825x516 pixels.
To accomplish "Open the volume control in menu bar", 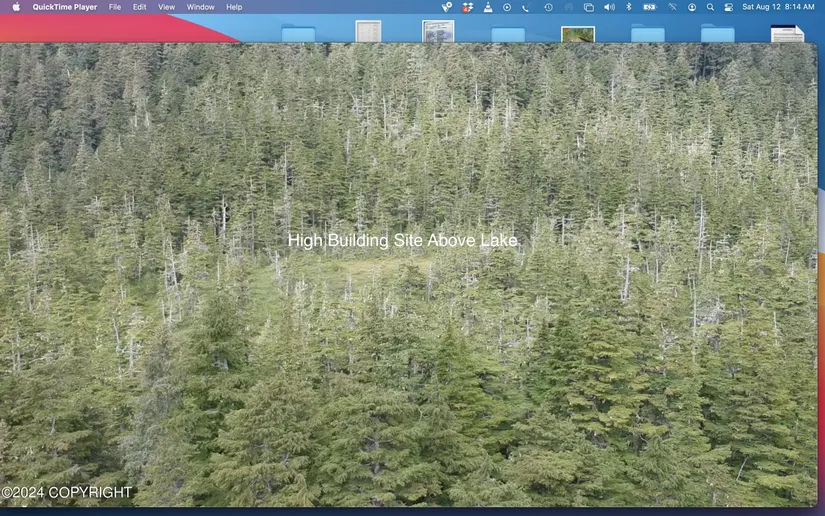I will click(609, 7).
